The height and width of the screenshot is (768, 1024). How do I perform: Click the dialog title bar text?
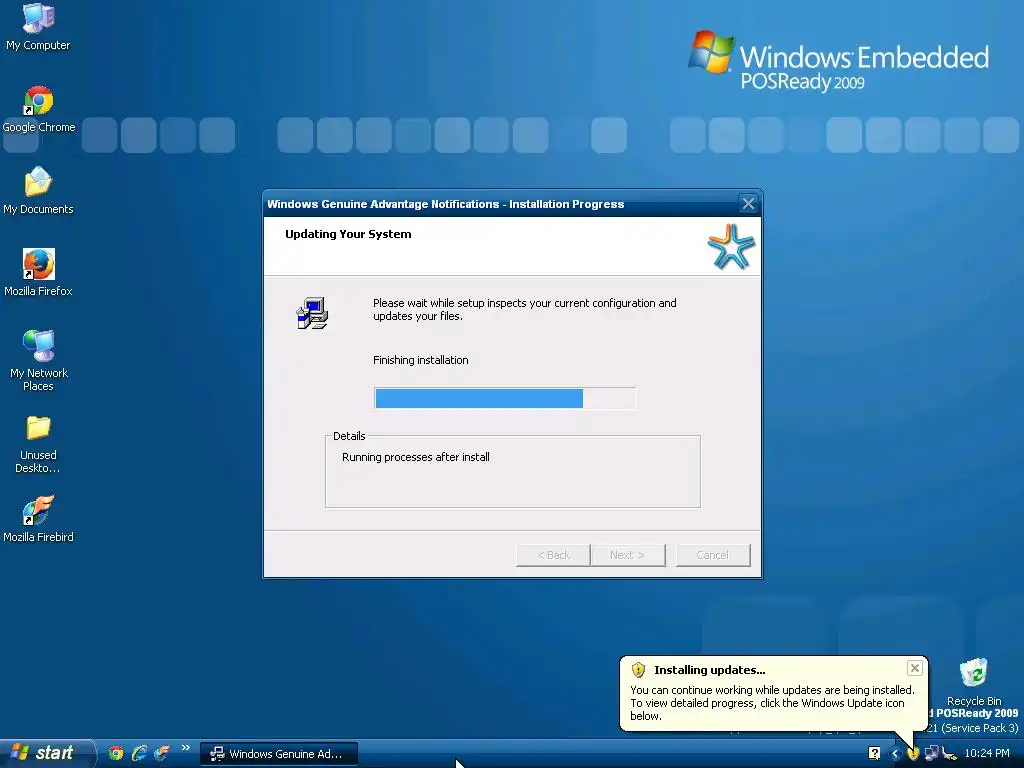point(445,204)
